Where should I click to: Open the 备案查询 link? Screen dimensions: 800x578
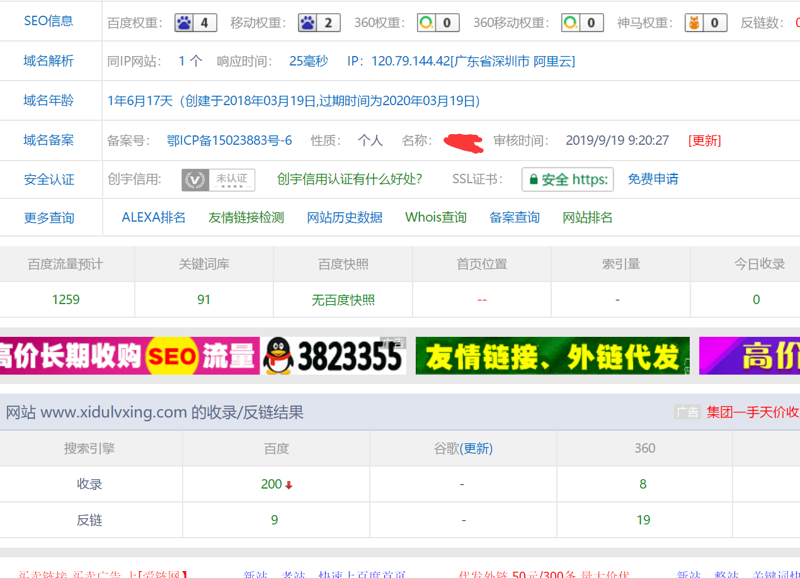[514, 217]
